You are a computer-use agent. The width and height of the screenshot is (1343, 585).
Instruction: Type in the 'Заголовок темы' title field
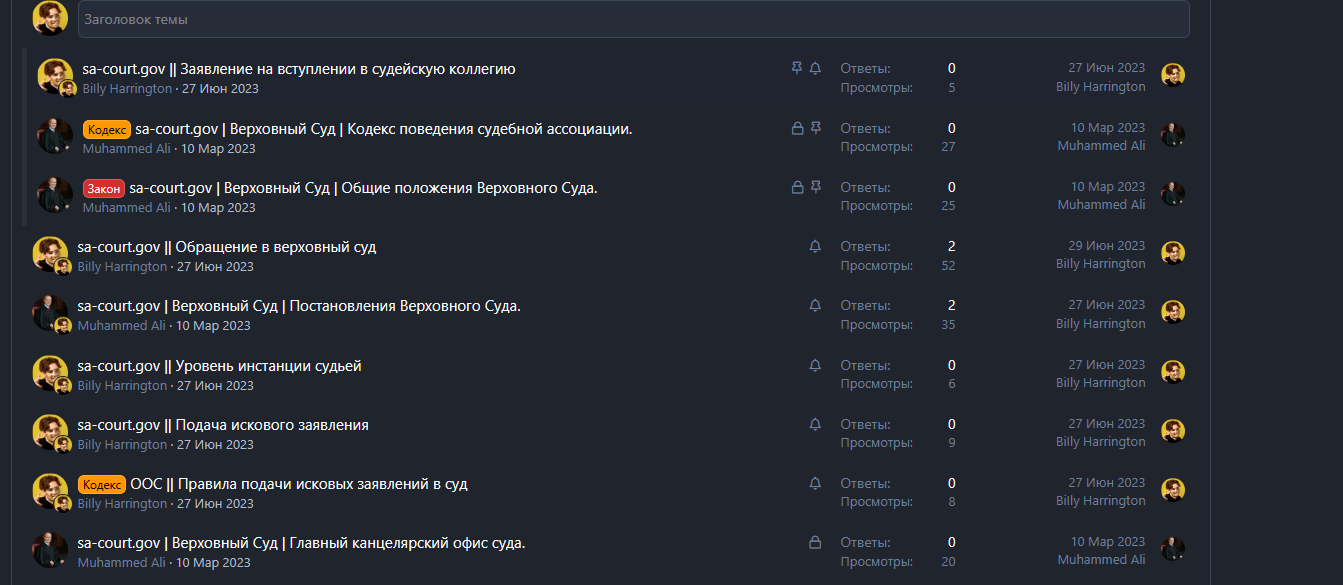click(x=633, y=19)
